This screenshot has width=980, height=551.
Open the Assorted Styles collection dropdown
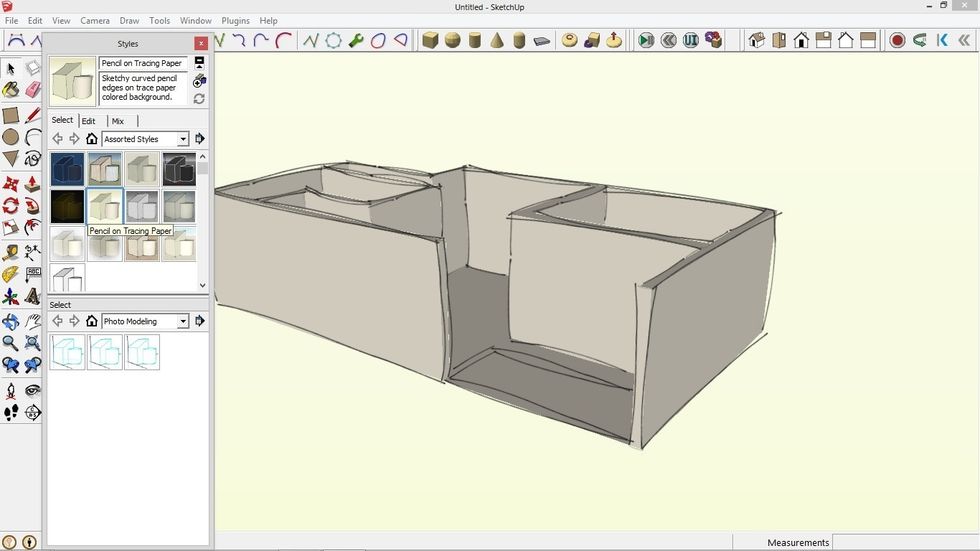click(x=183, y=139)
